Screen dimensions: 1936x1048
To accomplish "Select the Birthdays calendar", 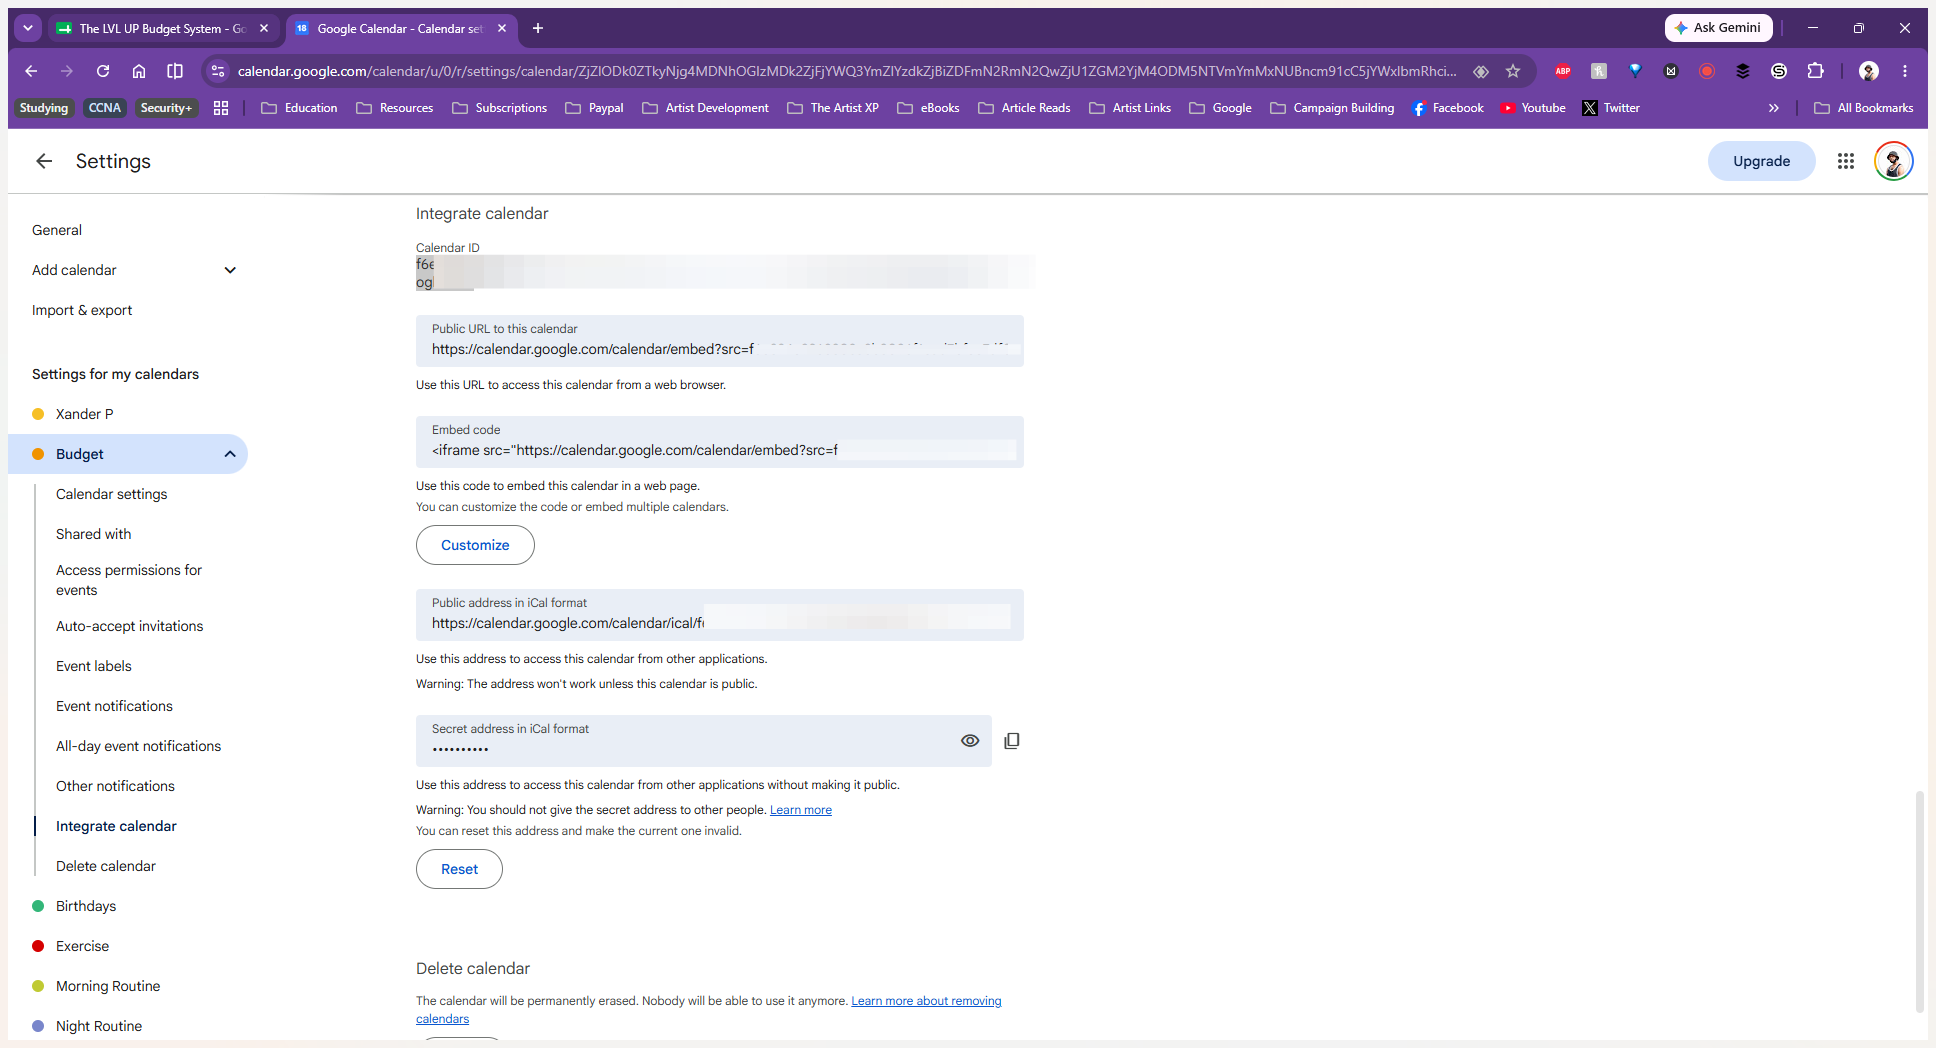I will tap(85, 906).
